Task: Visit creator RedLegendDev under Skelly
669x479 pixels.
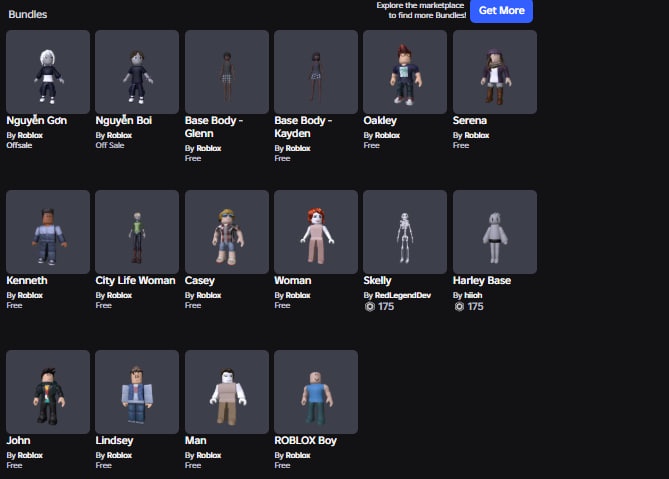Action: coord(403,295)
